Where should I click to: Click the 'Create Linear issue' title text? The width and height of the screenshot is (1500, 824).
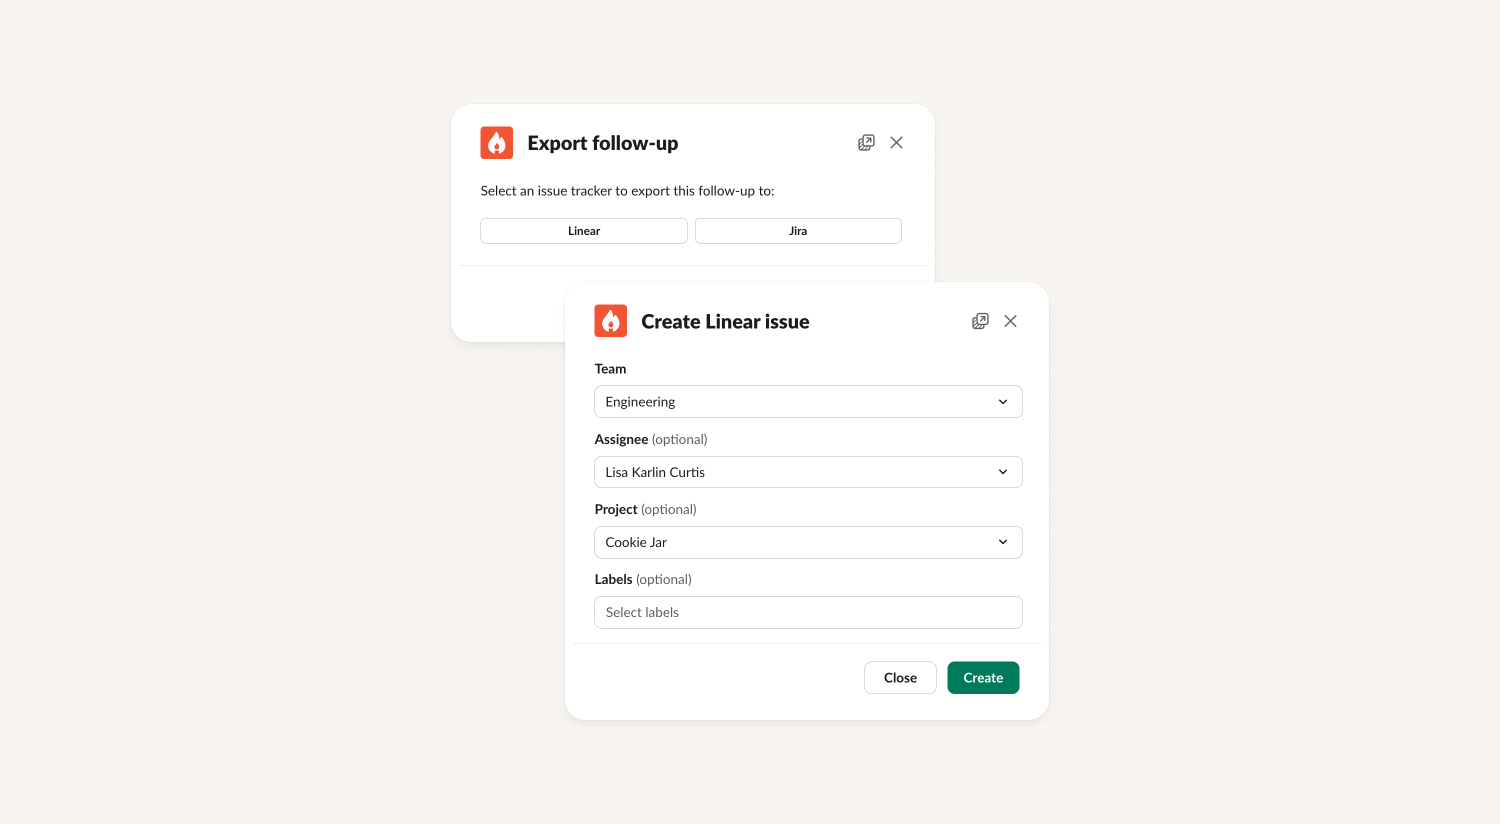point(725,322)
